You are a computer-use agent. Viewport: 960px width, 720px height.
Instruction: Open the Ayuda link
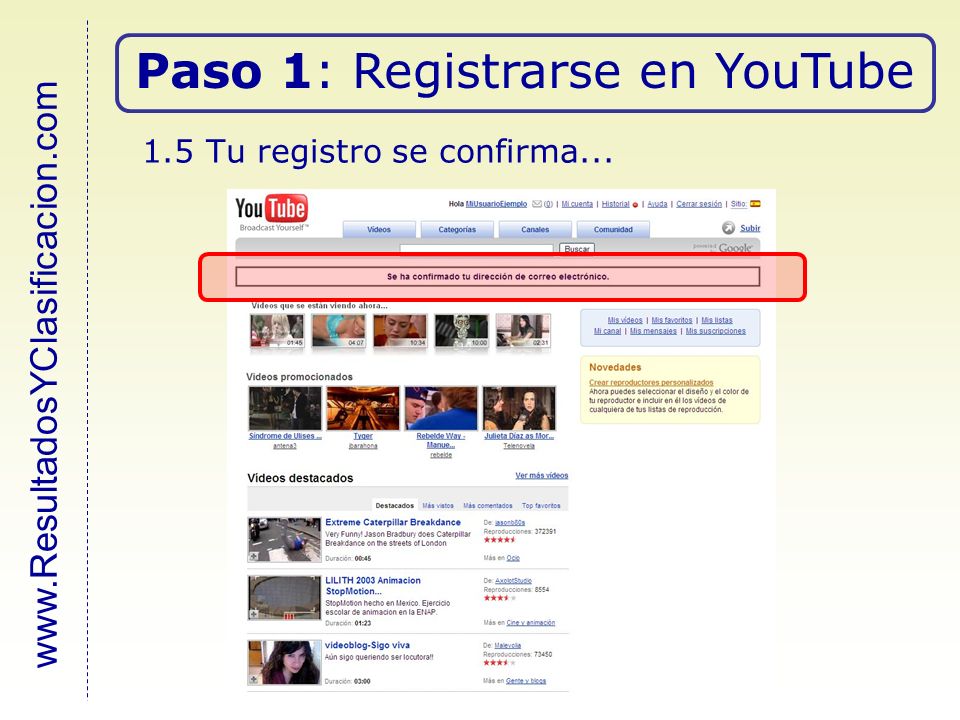pos(657,204)
